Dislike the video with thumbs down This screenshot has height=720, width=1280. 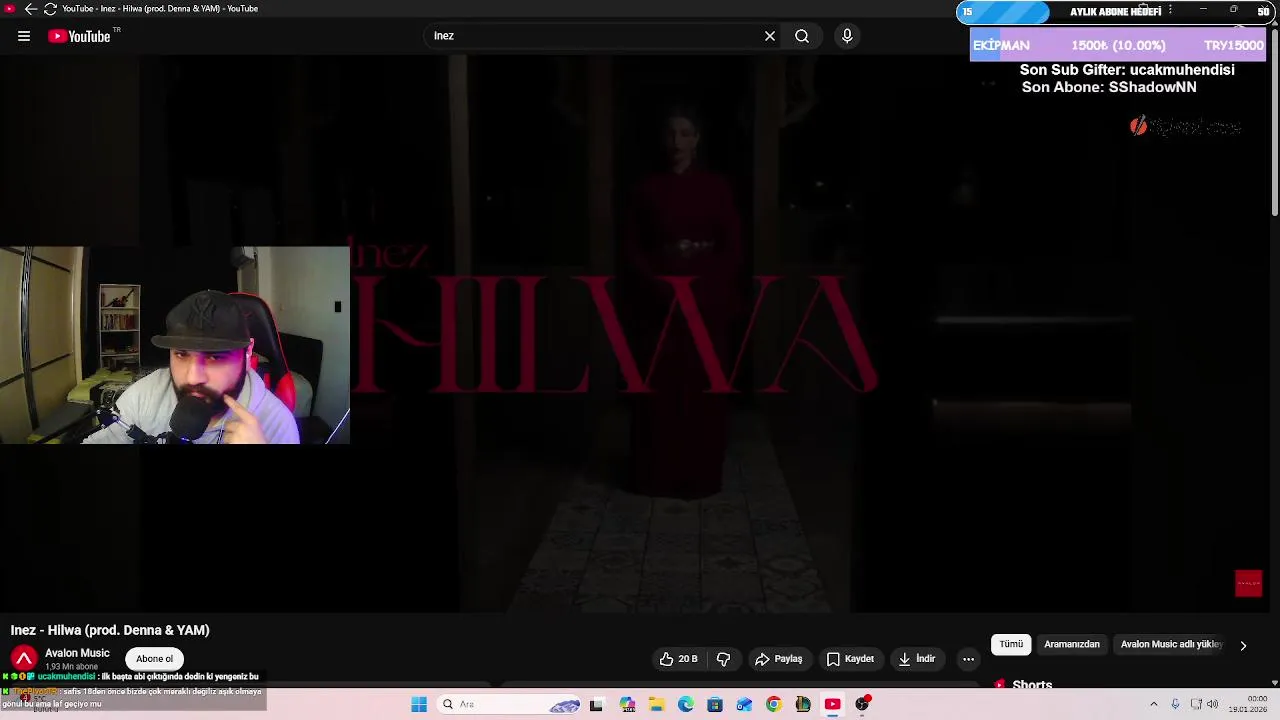(724, 659)
